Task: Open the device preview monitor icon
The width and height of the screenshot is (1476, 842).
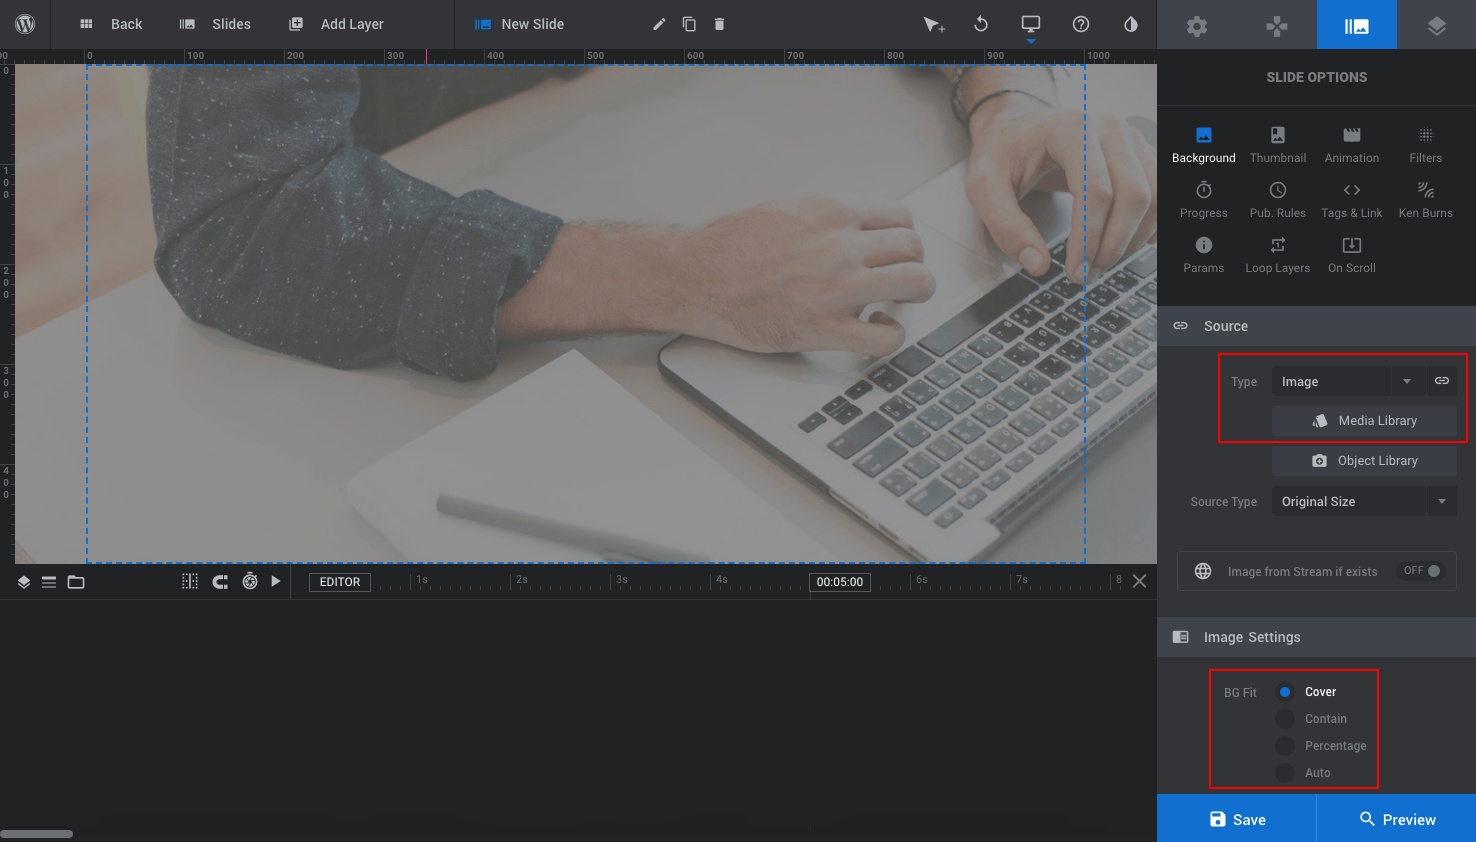Action: (1030, 24)
